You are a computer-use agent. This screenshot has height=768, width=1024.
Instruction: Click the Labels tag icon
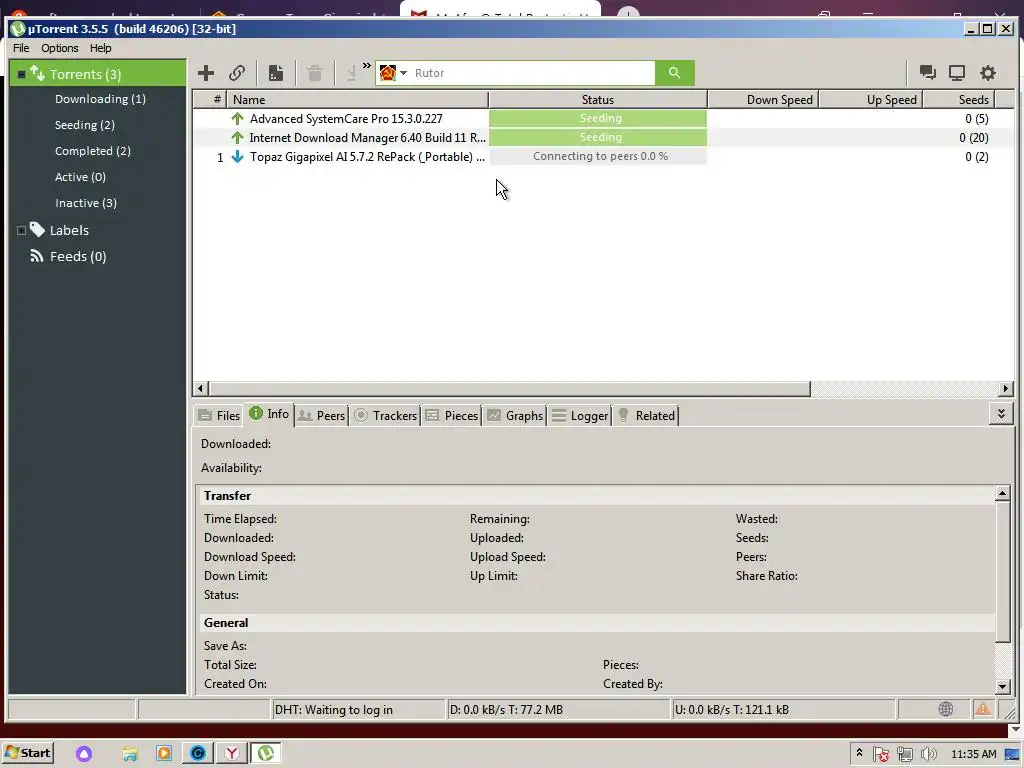[x=37, y=229]
